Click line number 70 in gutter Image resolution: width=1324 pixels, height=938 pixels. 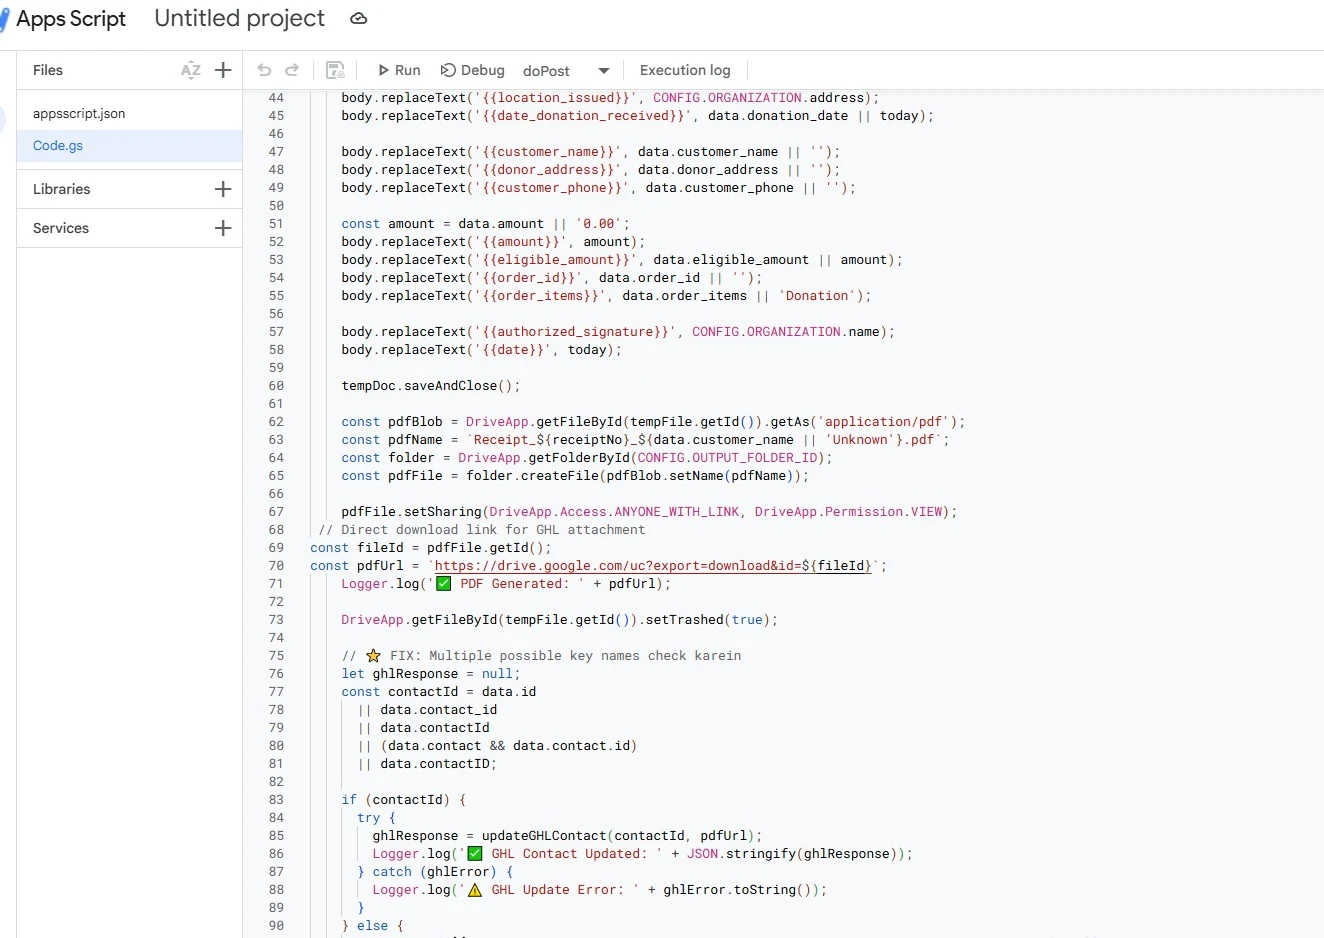point(276,566)
